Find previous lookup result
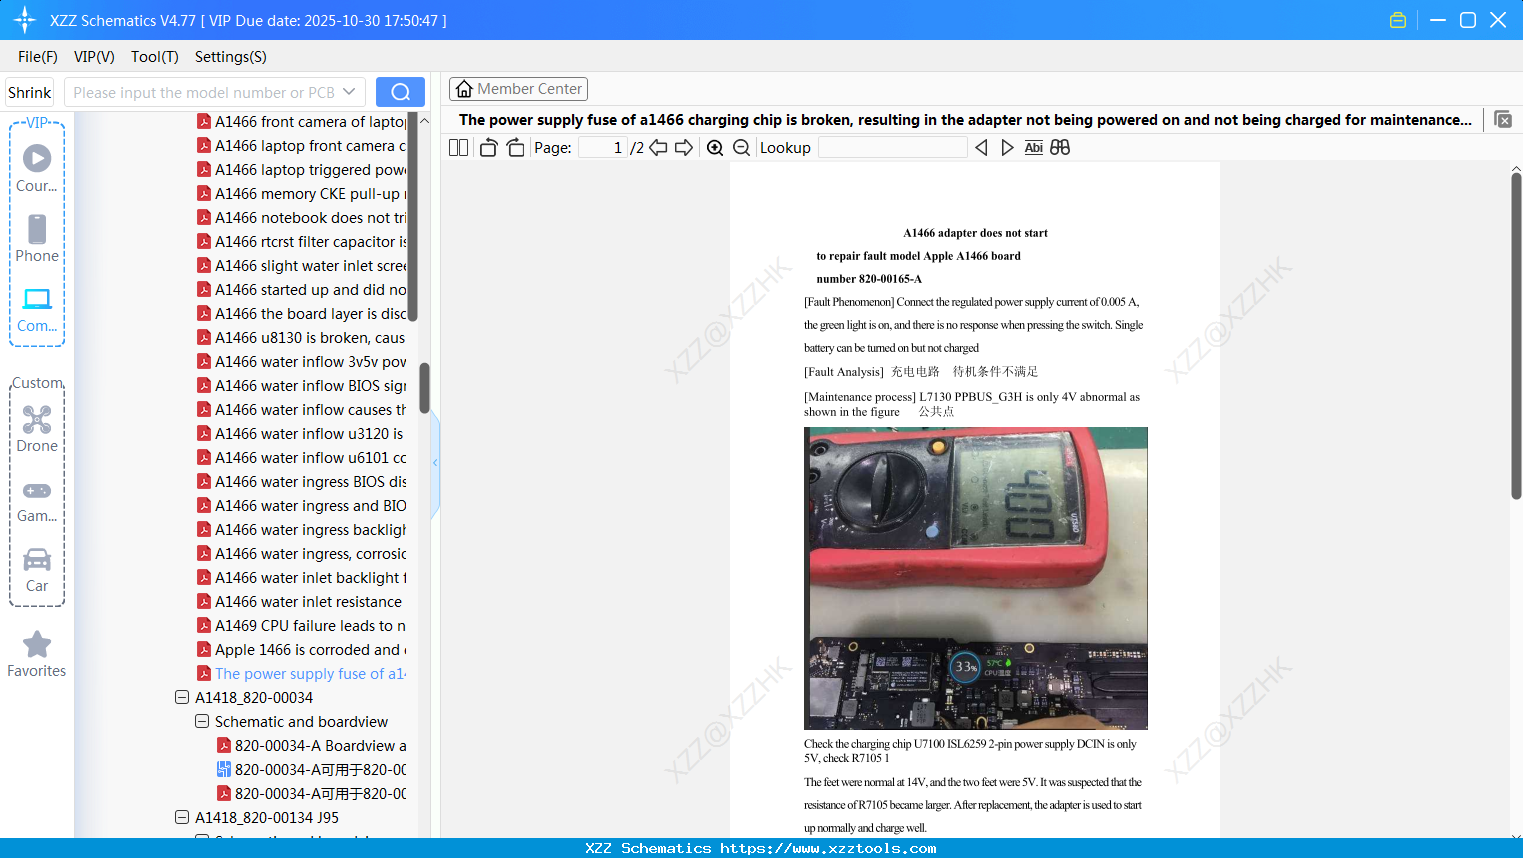The height and width of the screenshot is (858, 1523). (981, 147)
